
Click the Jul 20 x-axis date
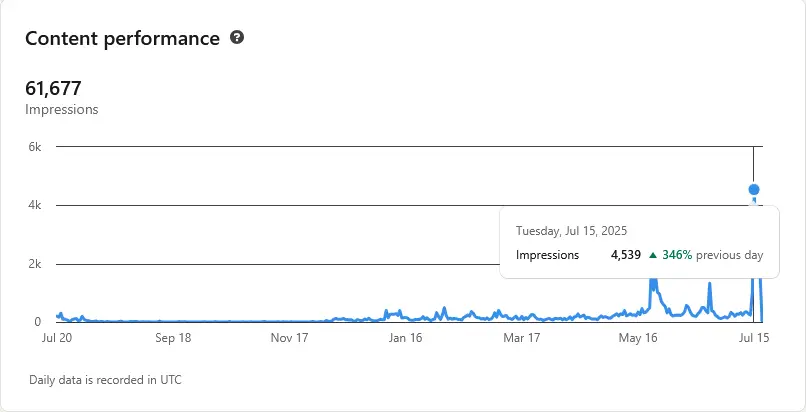point(56,338)
